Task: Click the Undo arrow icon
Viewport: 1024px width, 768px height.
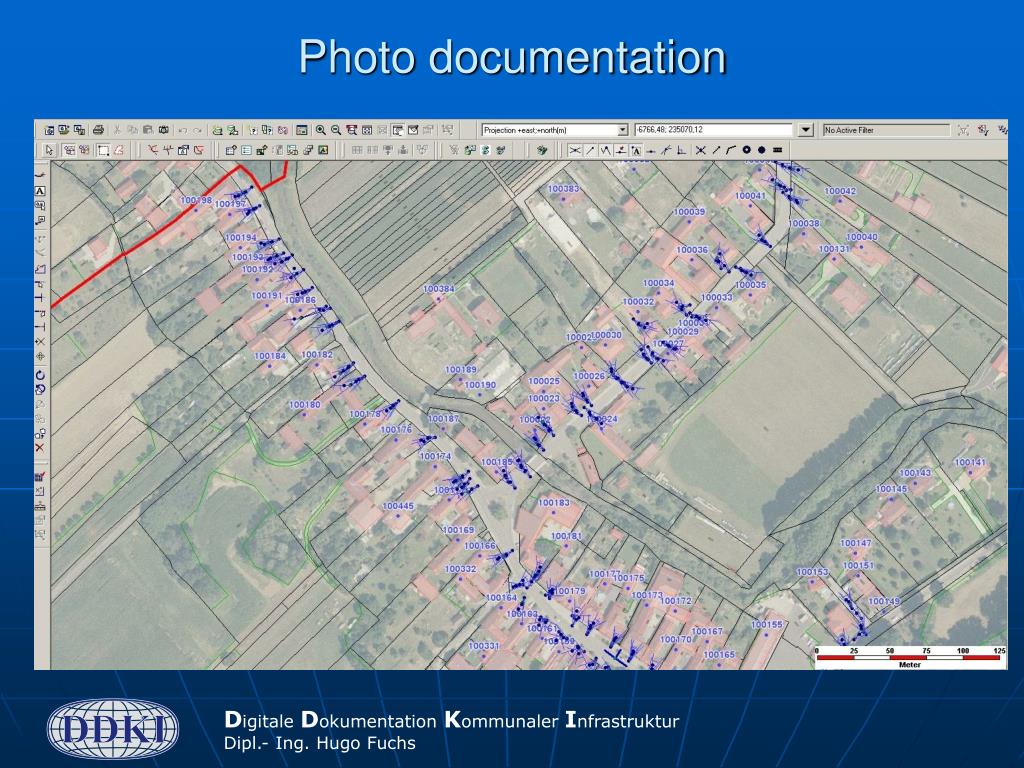Action: 184,130
